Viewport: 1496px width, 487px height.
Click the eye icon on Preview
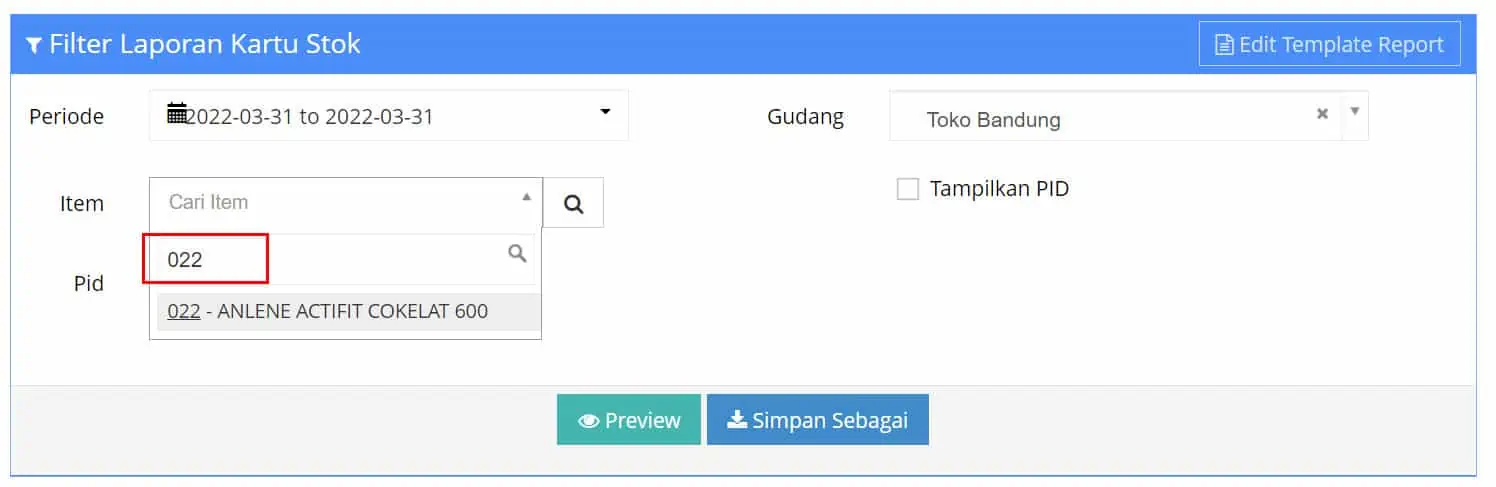pyautogui.click(x=589, y=421)
